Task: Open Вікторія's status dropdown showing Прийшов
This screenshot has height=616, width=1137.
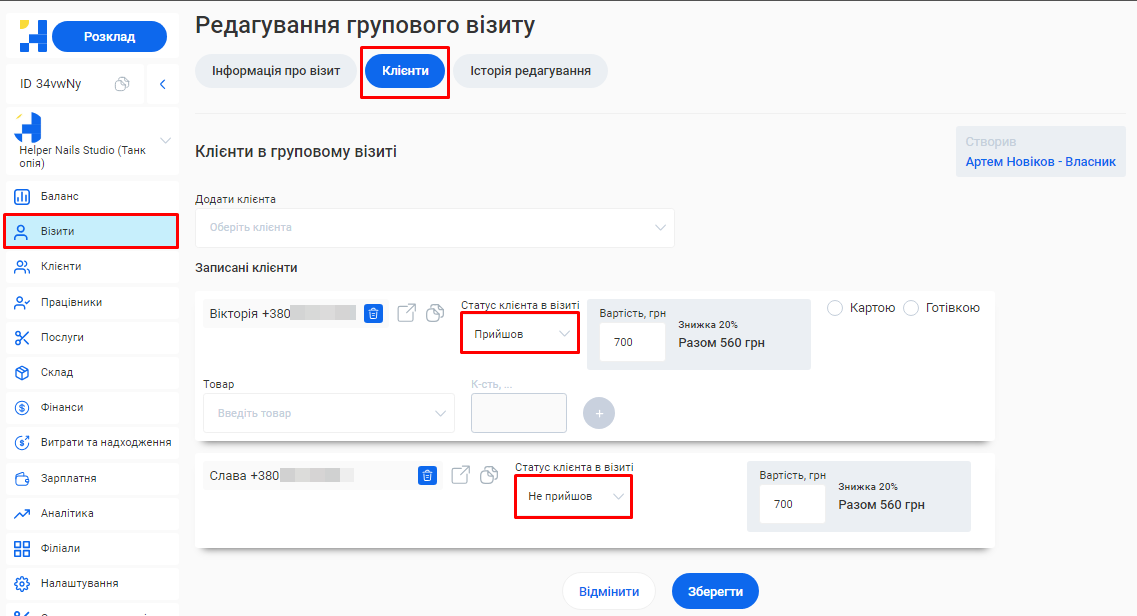Action: coord(521,334)
